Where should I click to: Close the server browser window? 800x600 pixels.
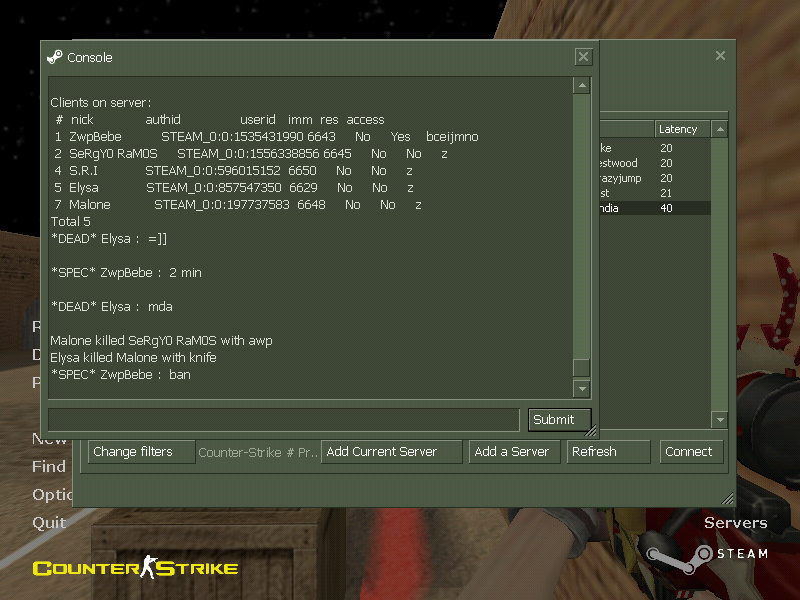click(720, 56)
